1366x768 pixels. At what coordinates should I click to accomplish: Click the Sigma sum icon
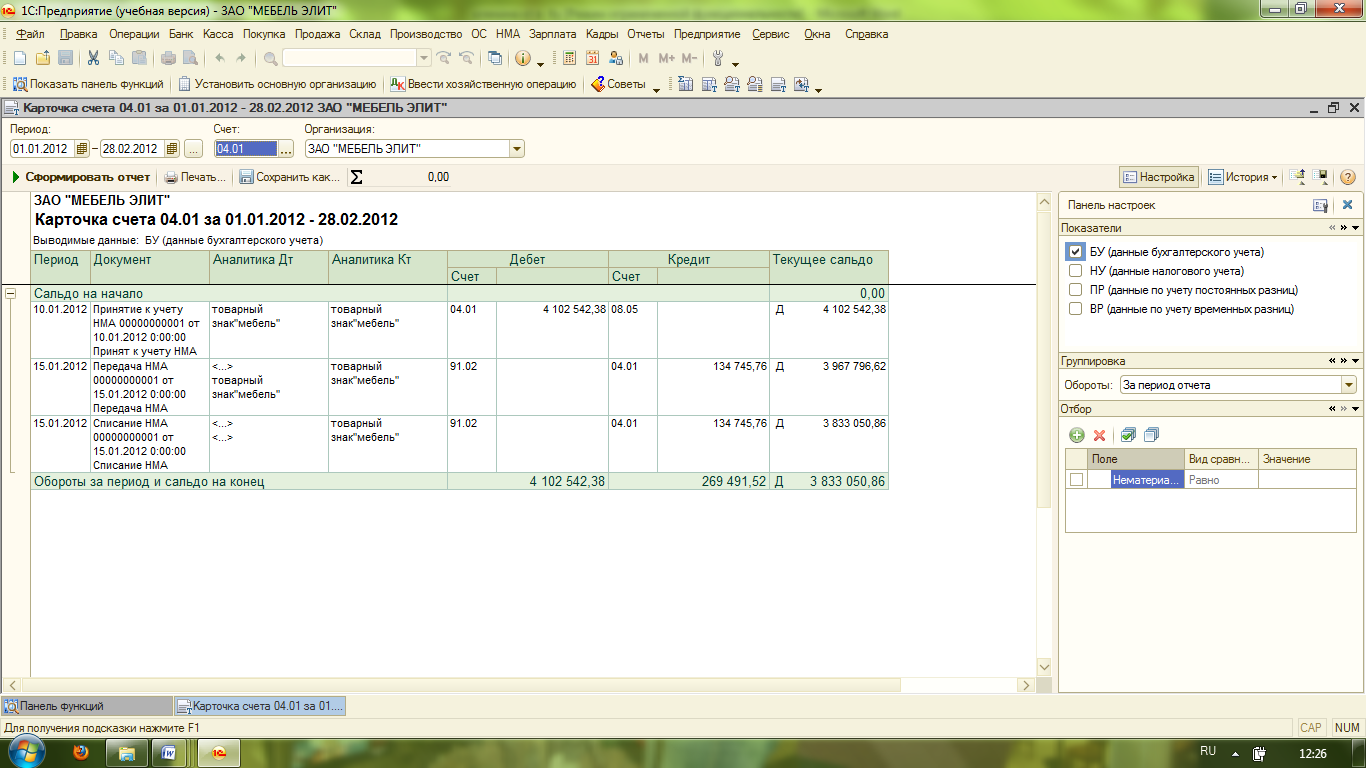[x=356, y=177]
